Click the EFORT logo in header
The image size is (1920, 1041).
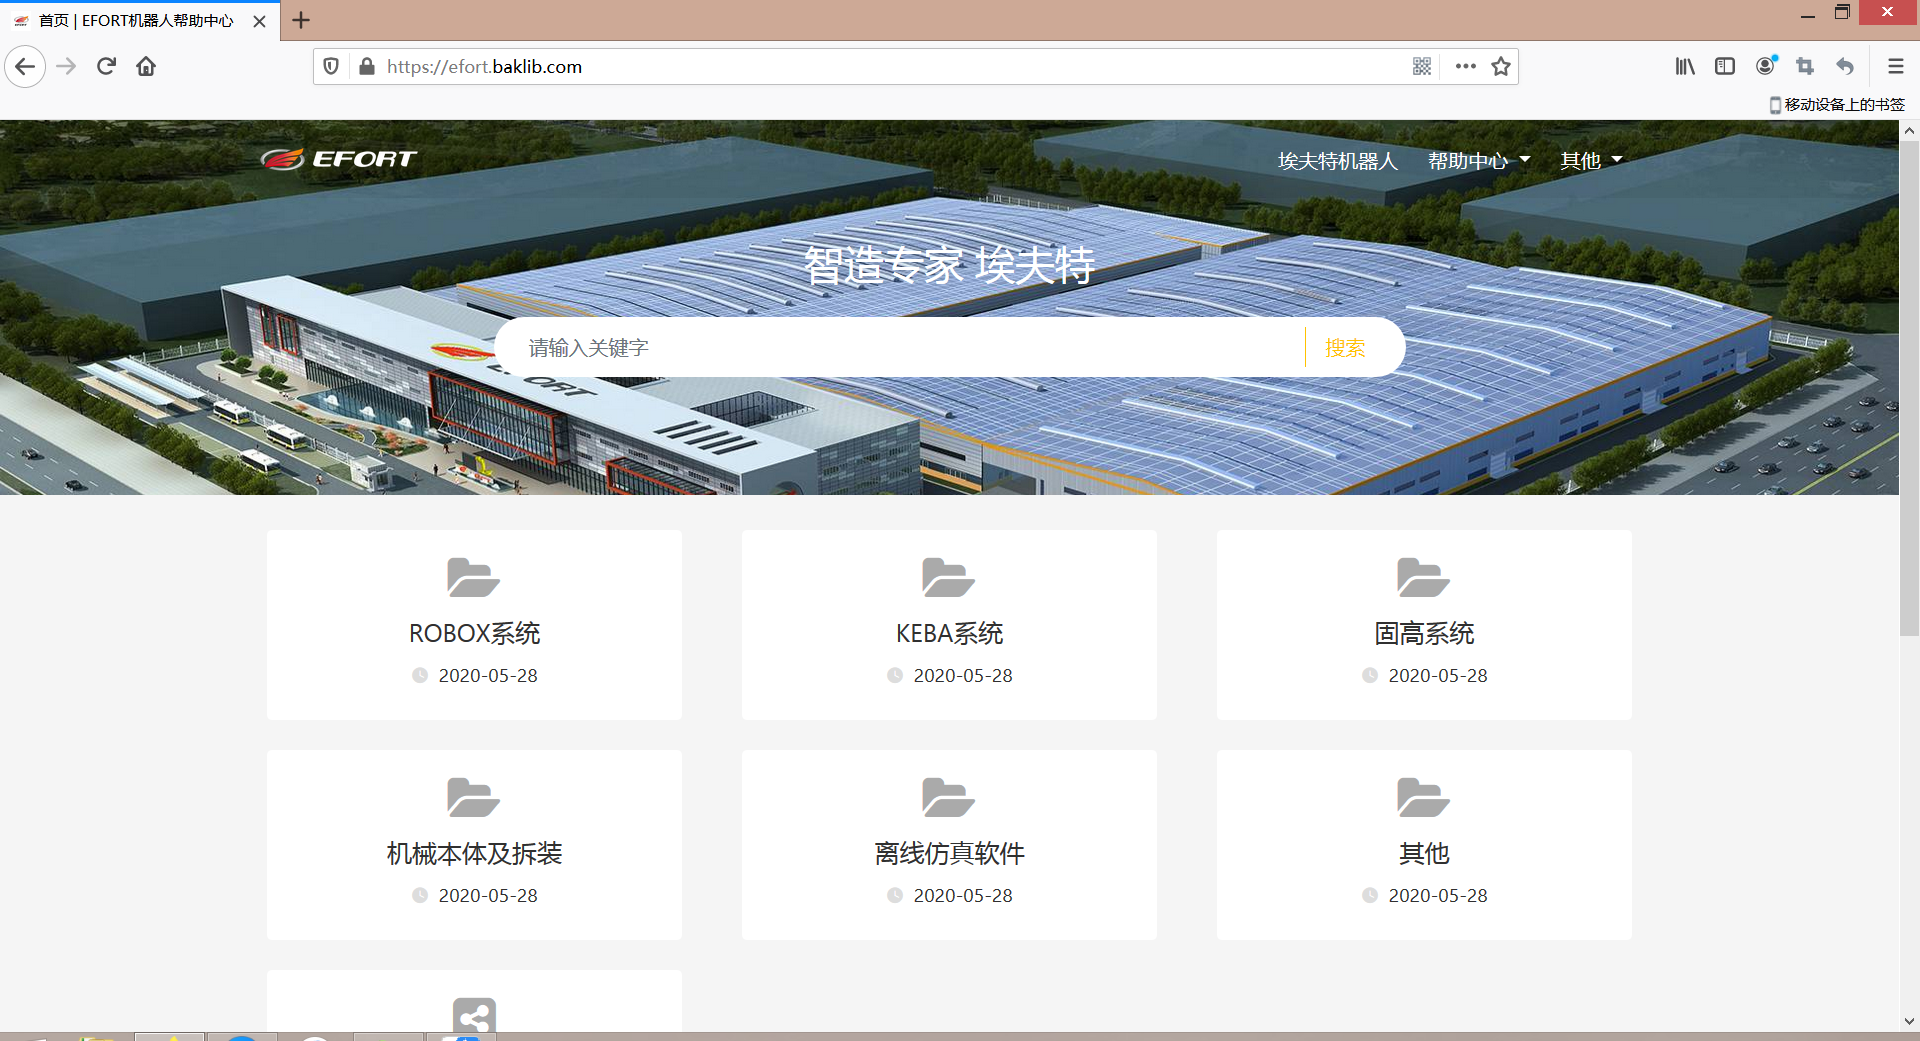(x=339, y=159)
